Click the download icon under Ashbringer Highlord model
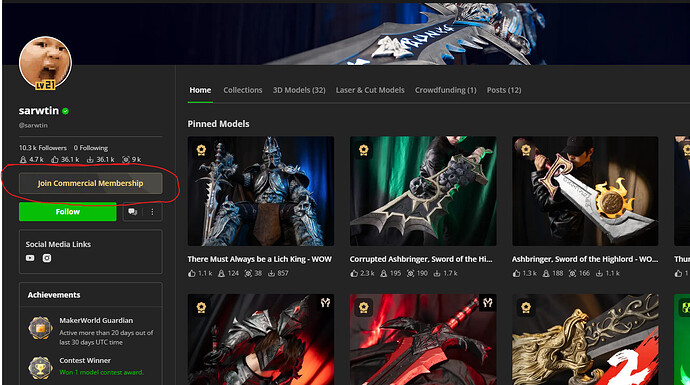Image resolution: width=690 pixels, height=385 pixels. click(x=599, y=273)
